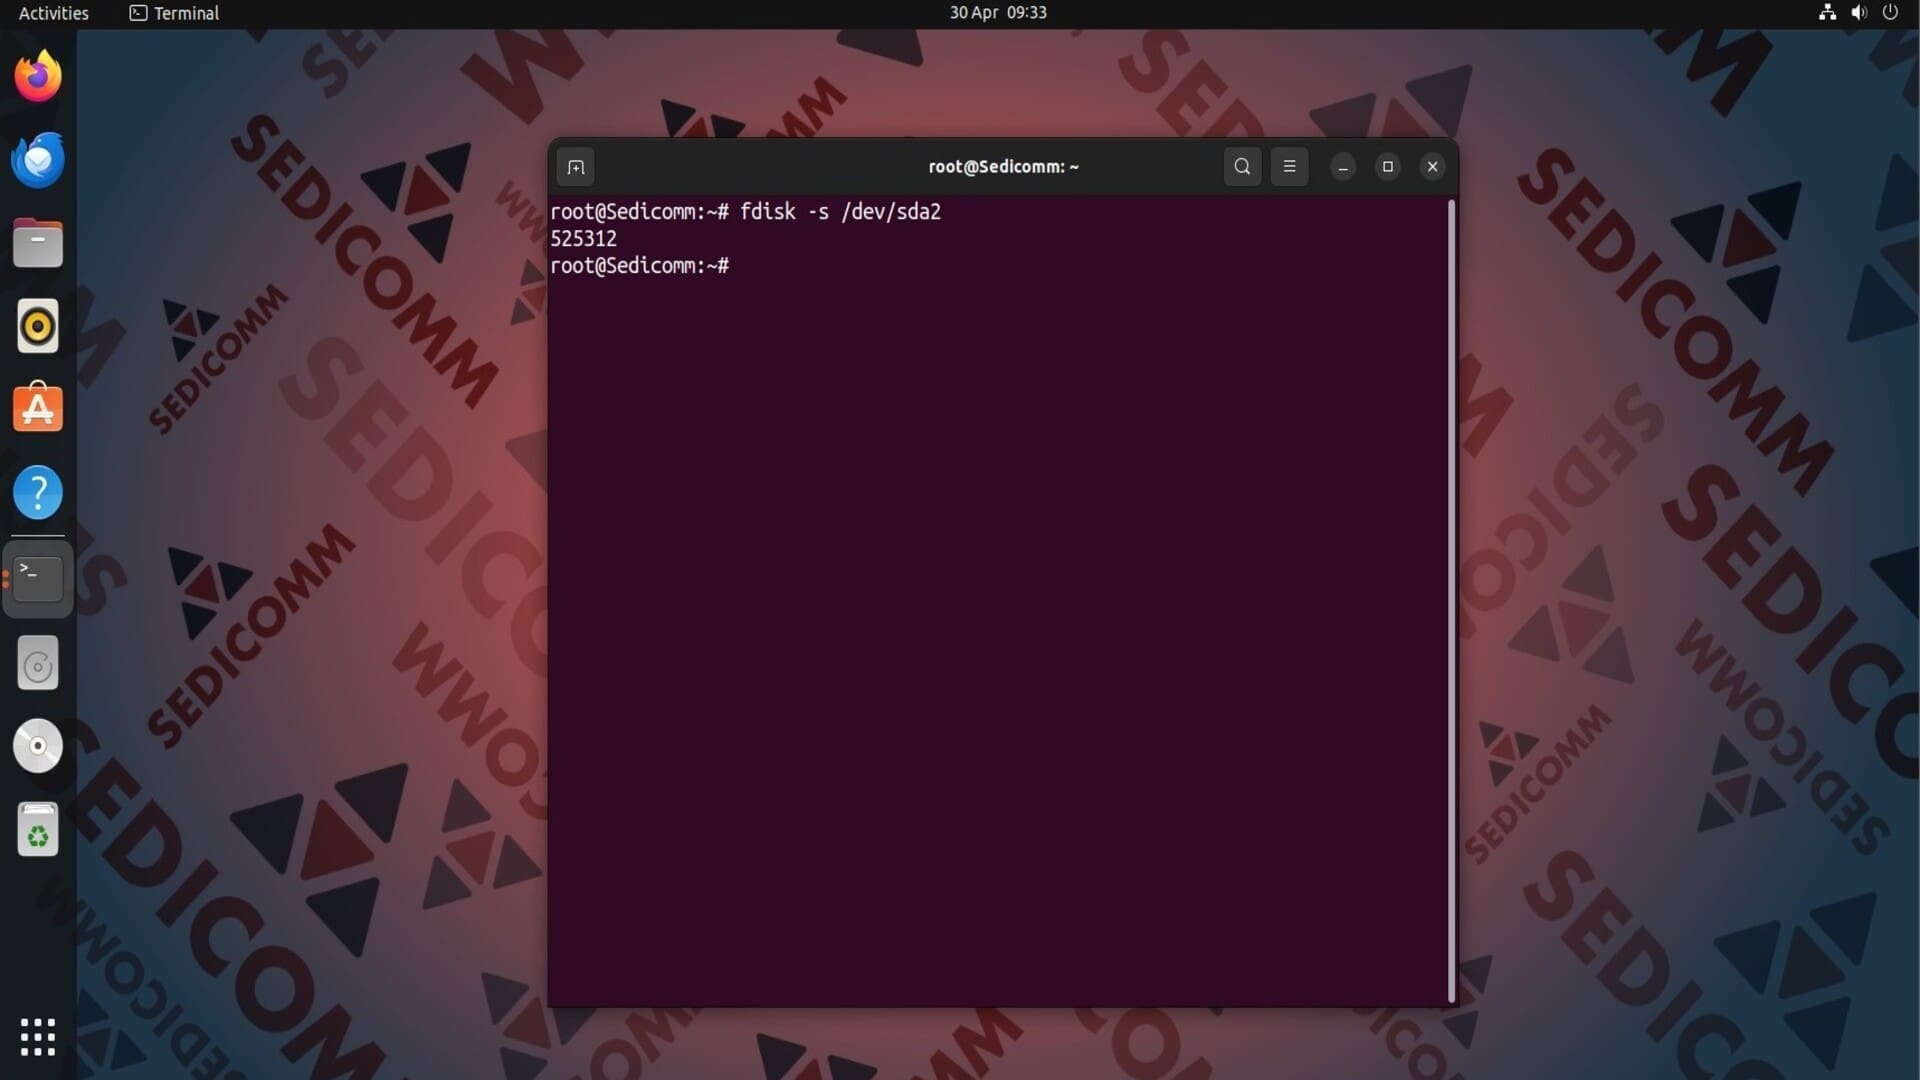The image size is (1920, 1080).
Task: Open a new terminal tab
Action: 575,167
